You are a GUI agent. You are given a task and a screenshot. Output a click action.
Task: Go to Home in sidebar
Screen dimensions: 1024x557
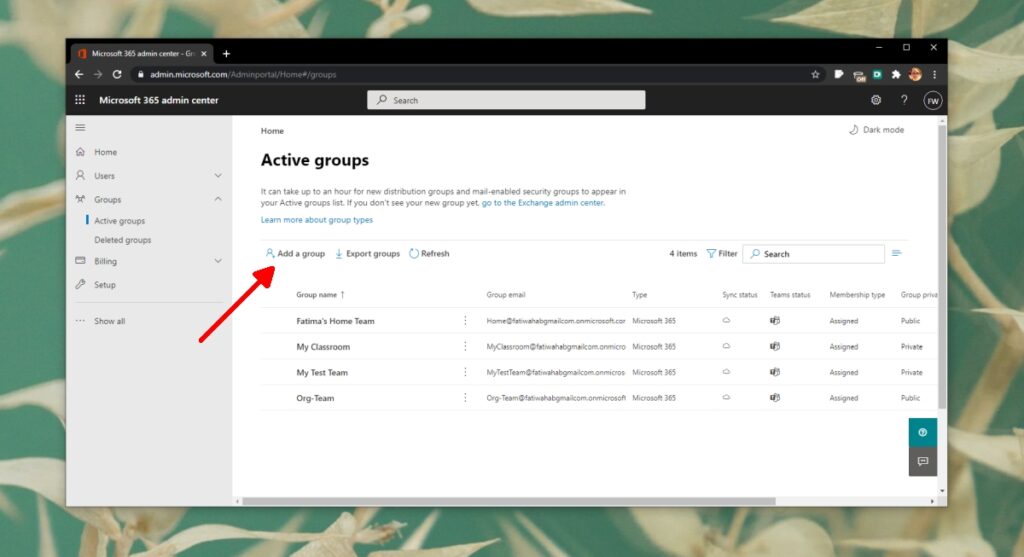(x=105, y=152)
